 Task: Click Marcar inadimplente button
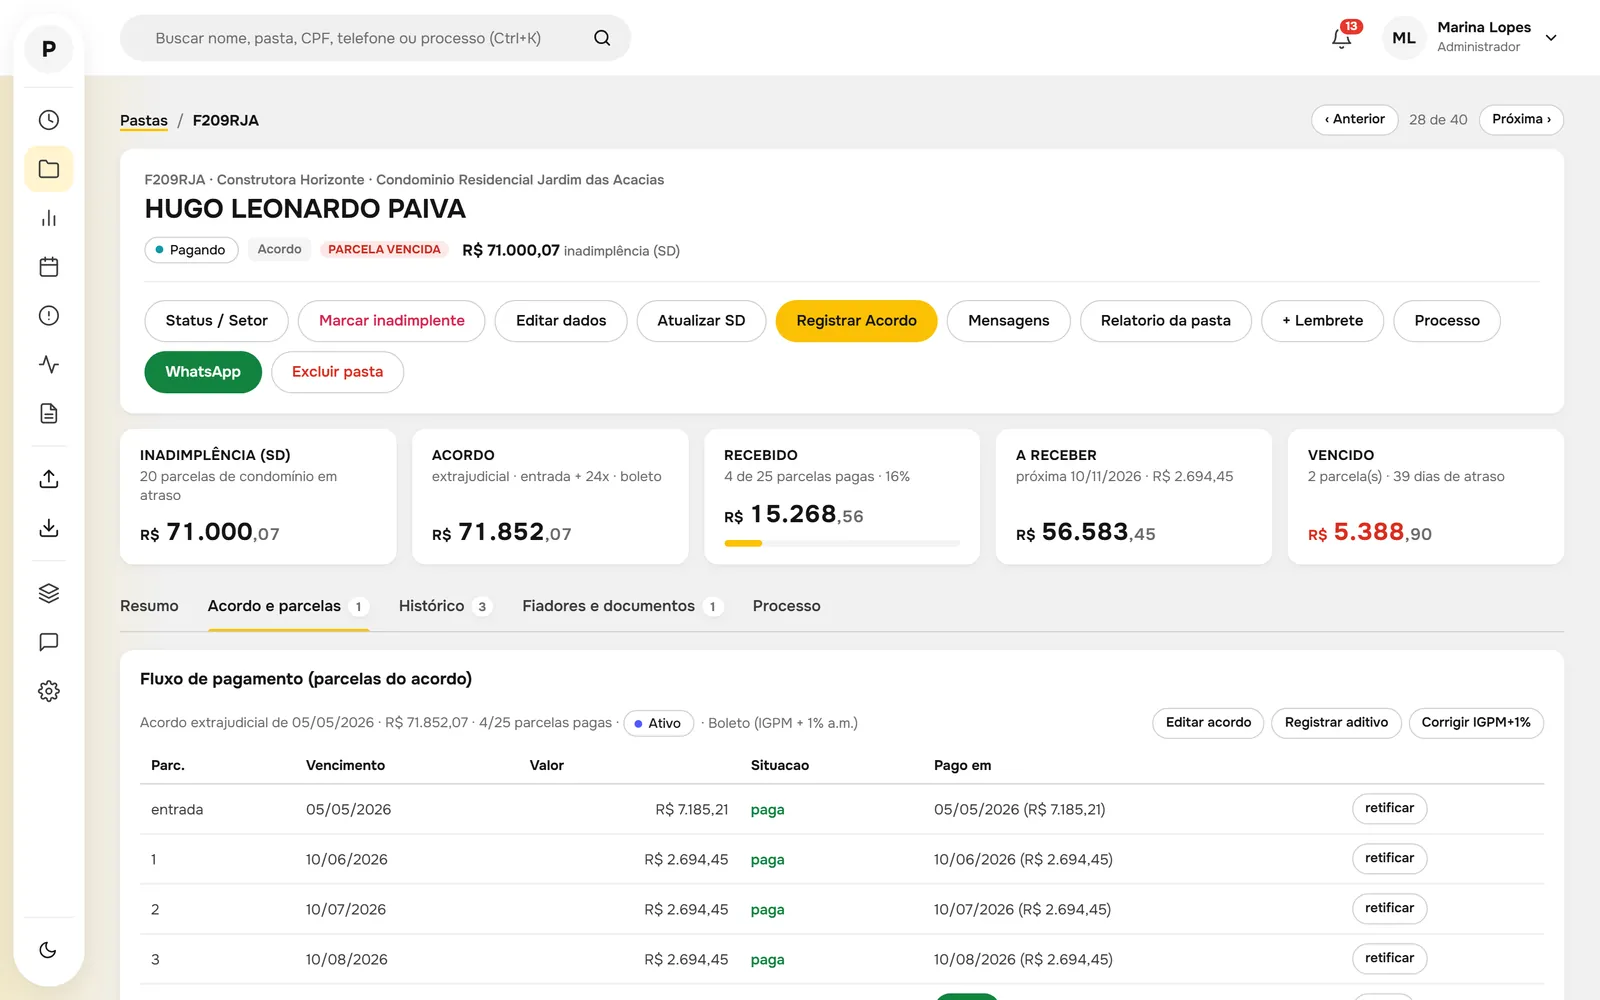coord(392,321)
